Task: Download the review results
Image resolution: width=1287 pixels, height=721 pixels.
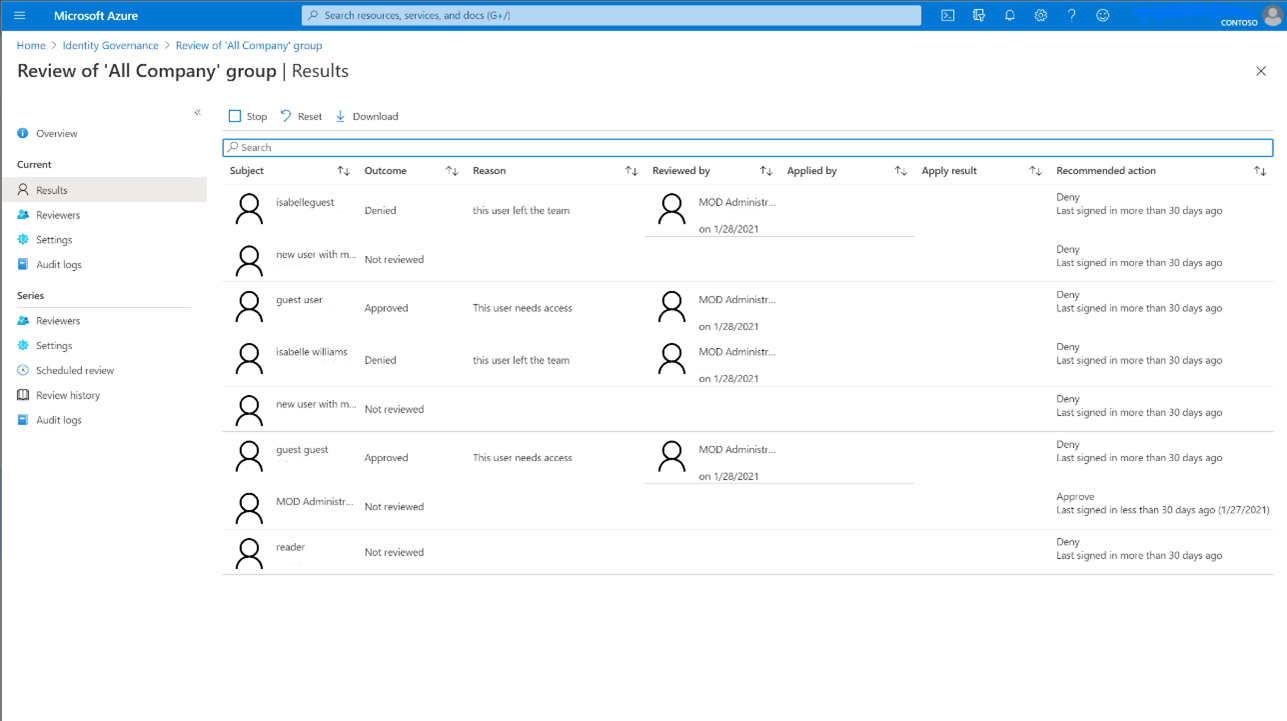Action: (367, 116)
